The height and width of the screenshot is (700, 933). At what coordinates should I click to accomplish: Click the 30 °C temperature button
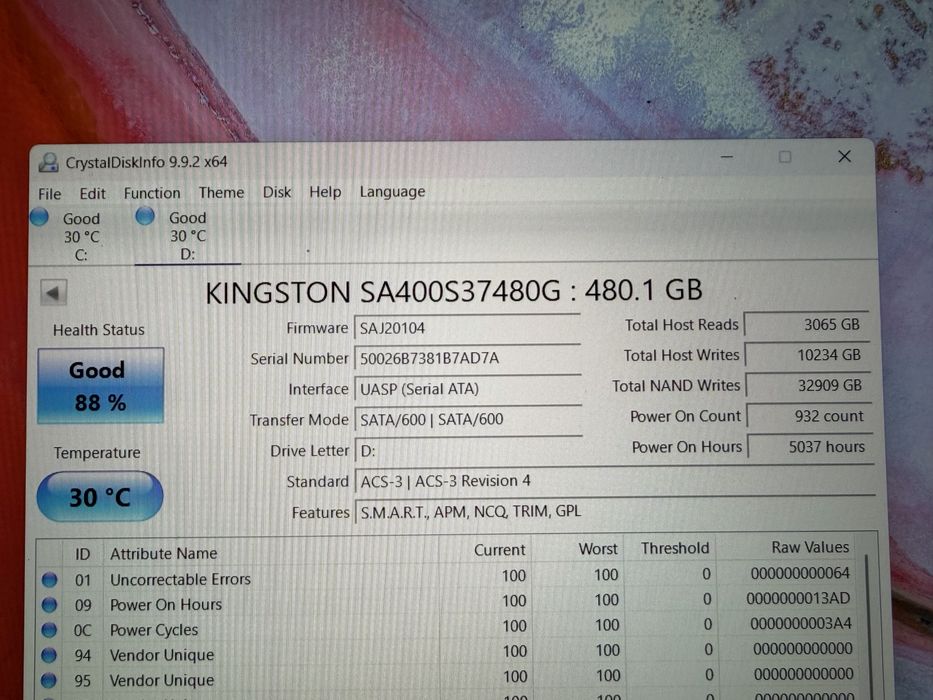(x=99, y=496)
